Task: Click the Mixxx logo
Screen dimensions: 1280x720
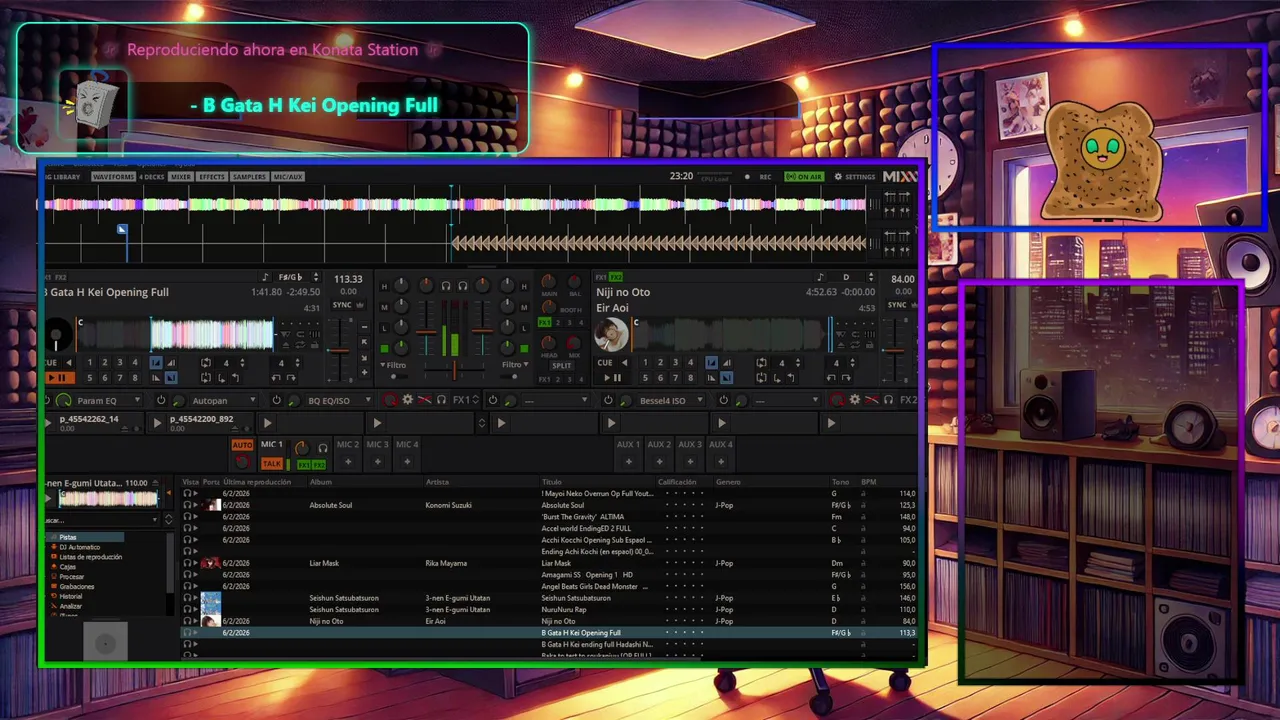Action: pyautogui.click(x=900, y=177)
